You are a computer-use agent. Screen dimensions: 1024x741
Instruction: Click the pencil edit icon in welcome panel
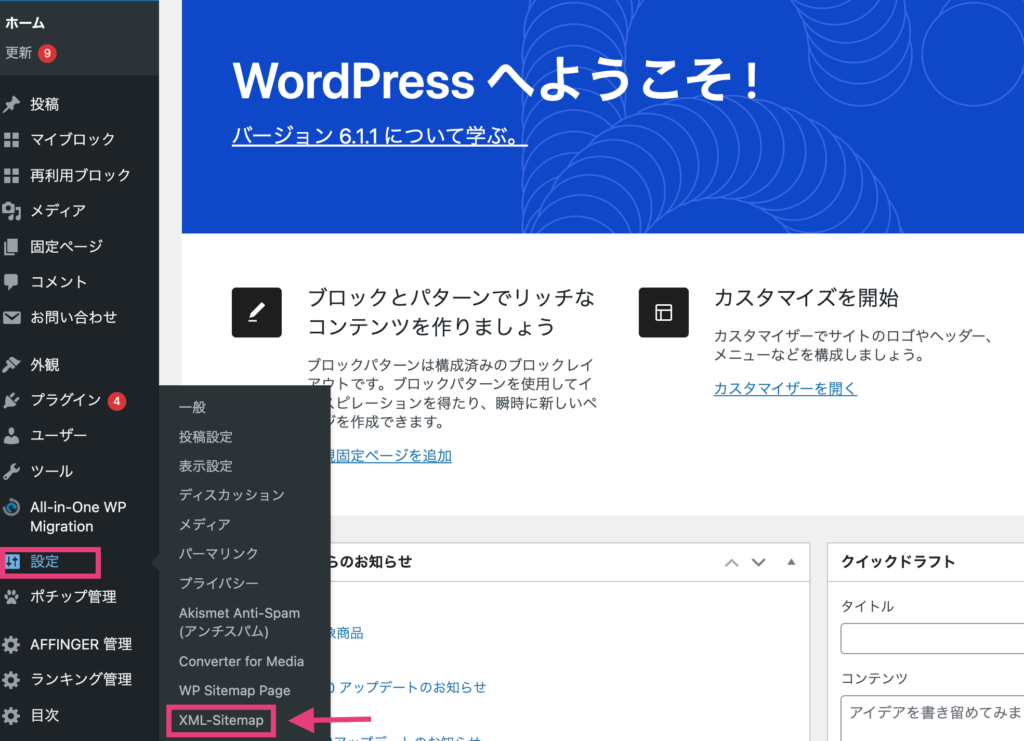click(x=257, y=312)
